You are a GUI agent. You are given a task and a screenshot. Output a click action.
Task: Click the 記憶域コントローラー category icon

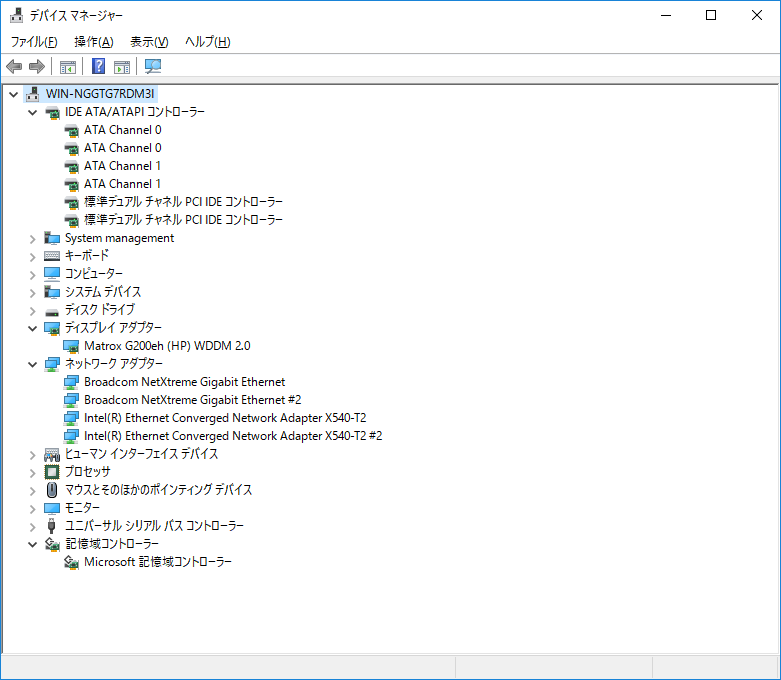coord(52,544)
